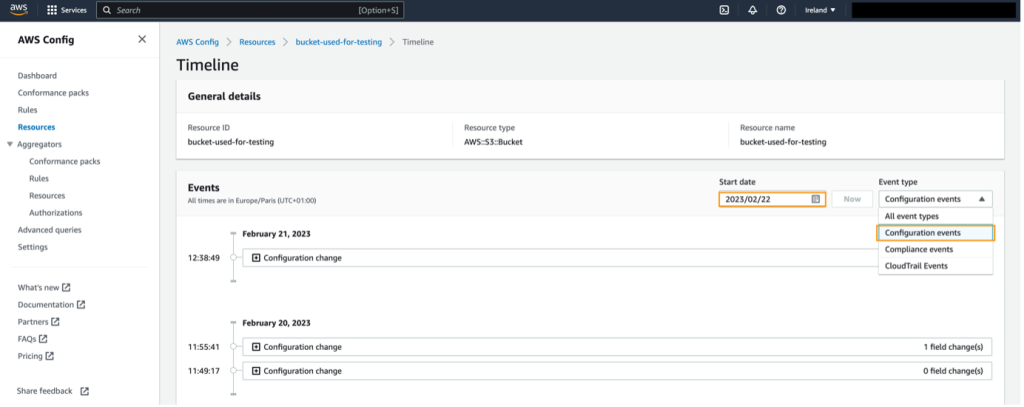1024x407 pixels.
Task: Click external-link icon beside FAQs
Action: [x=43, y=338]
